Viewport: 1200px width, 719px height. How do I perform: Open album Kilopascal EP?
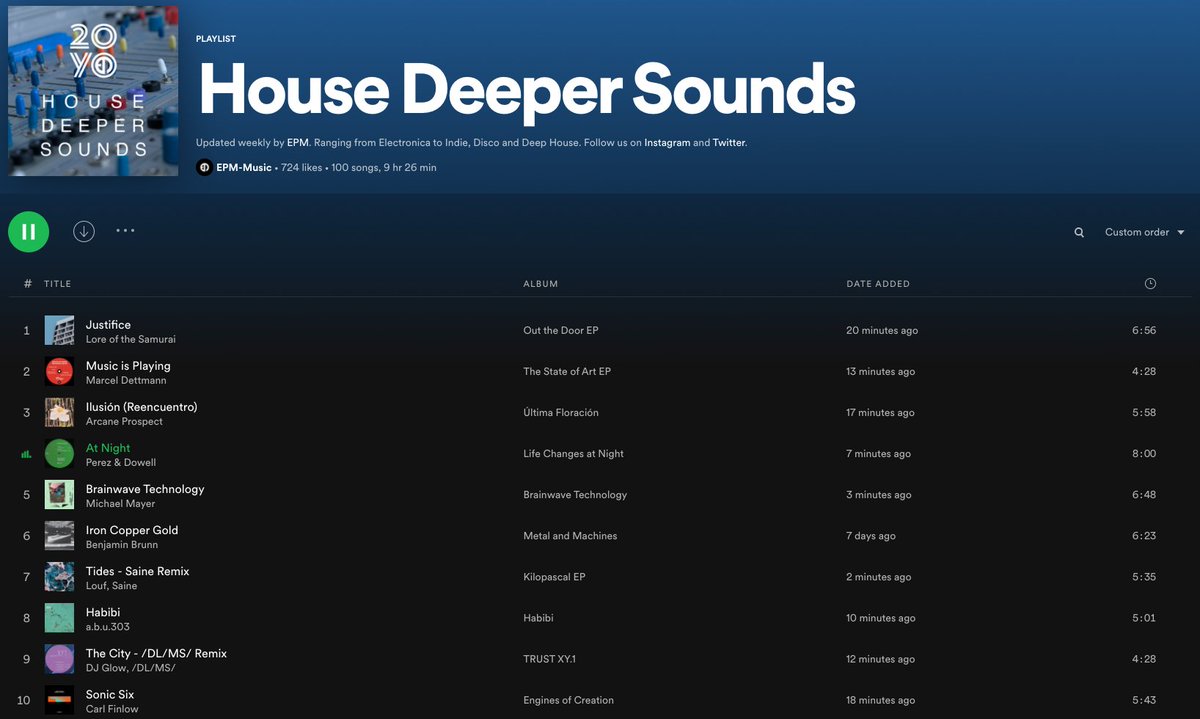[554, 577]
